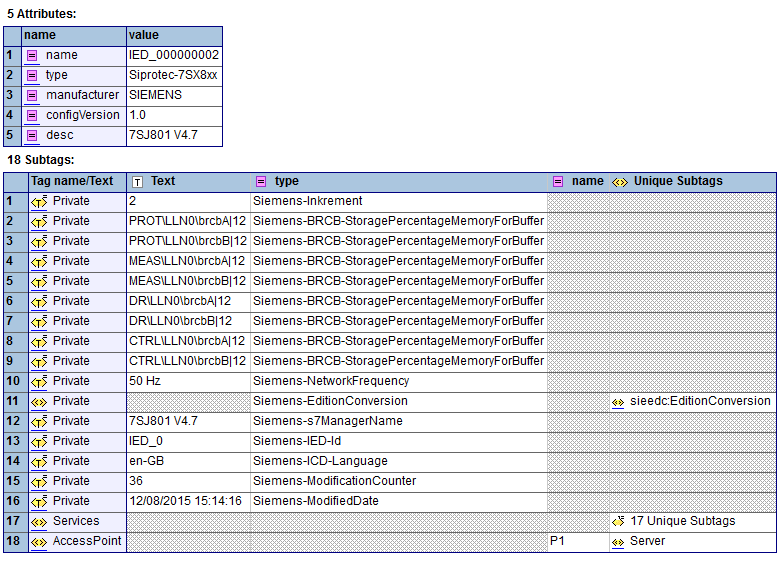Click the Text column header 'T' icon
The height and width of the screenshot is (561, 784).
click(138, 182)
